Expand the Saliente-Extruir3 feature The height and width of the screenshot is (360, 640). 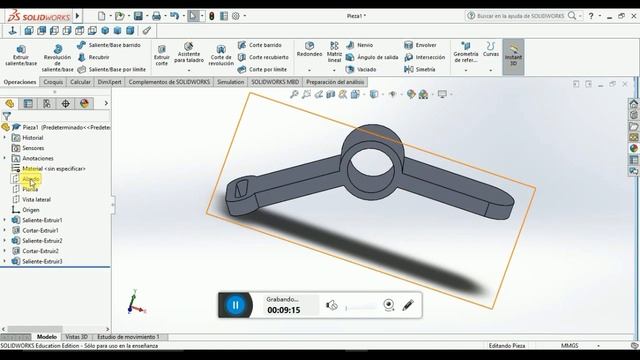pos(4,261)
